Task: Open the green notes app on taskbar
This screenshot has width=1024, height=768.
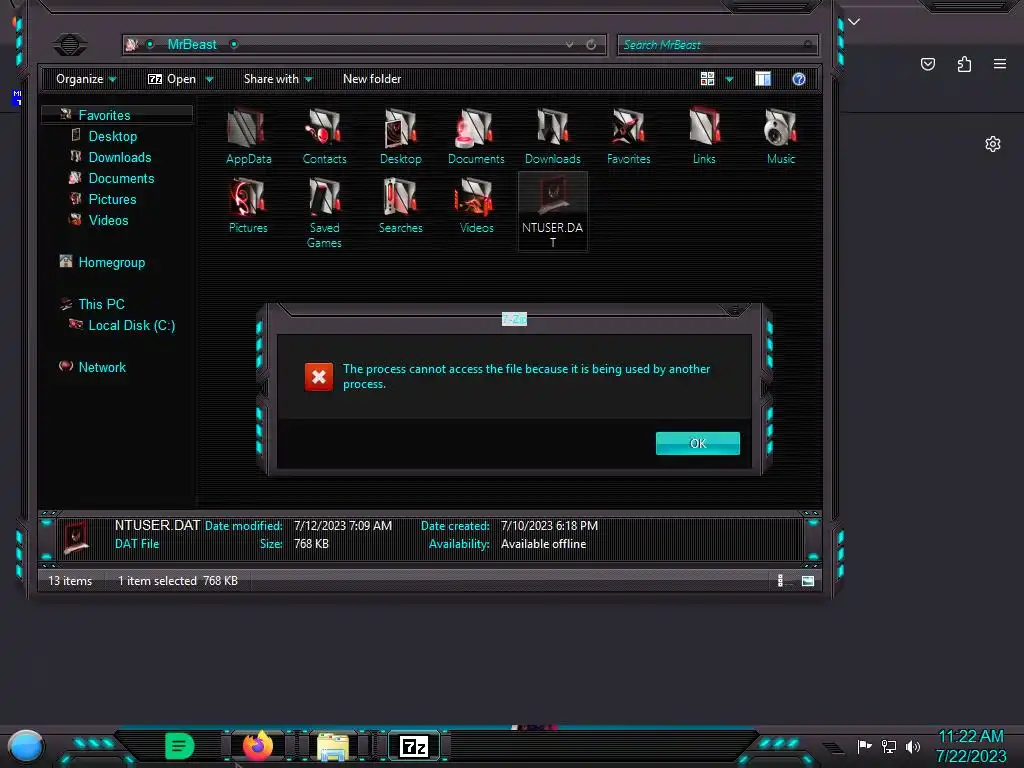Action: pos(180,746)
